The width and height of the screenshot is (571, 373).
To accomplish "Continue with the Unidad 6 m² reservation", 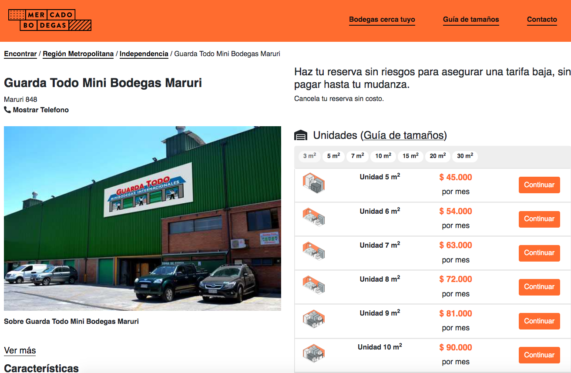I will pyautogui.click(x=539, y=219).
